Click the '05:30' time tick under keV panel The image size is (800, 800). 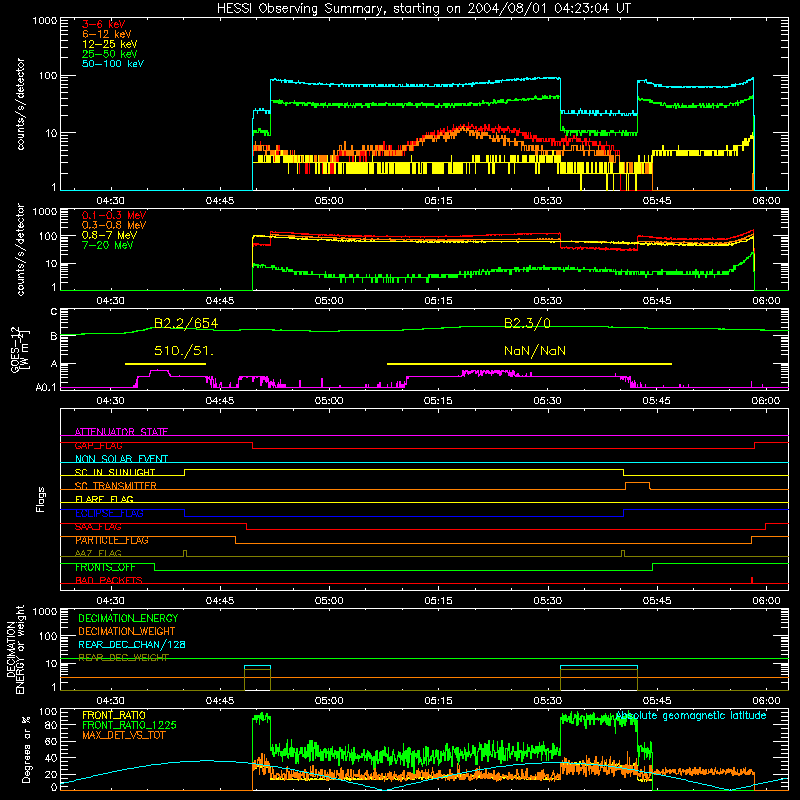(547, 201)
